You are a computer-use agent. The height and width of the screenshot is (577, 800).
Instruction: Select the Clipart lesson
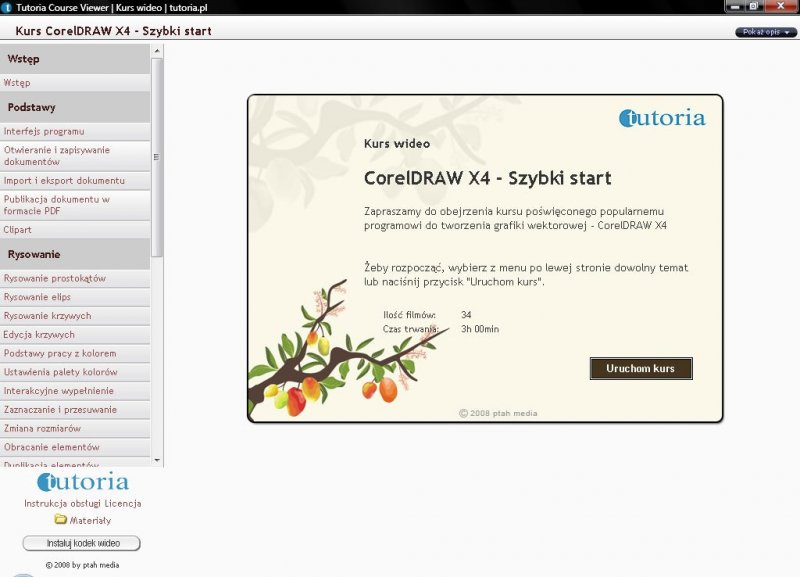click(x=18, y=229)
